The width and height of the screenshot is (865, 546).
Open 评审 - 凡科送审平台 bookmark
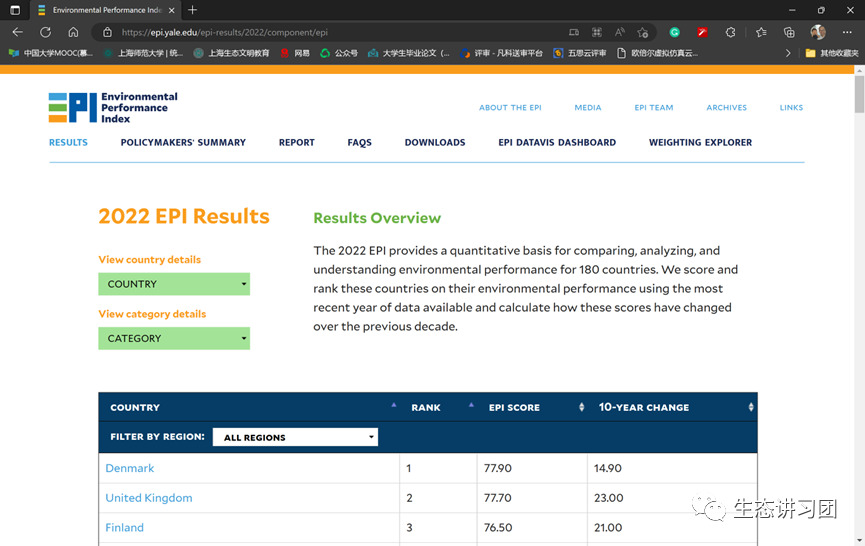coord(501,53)
